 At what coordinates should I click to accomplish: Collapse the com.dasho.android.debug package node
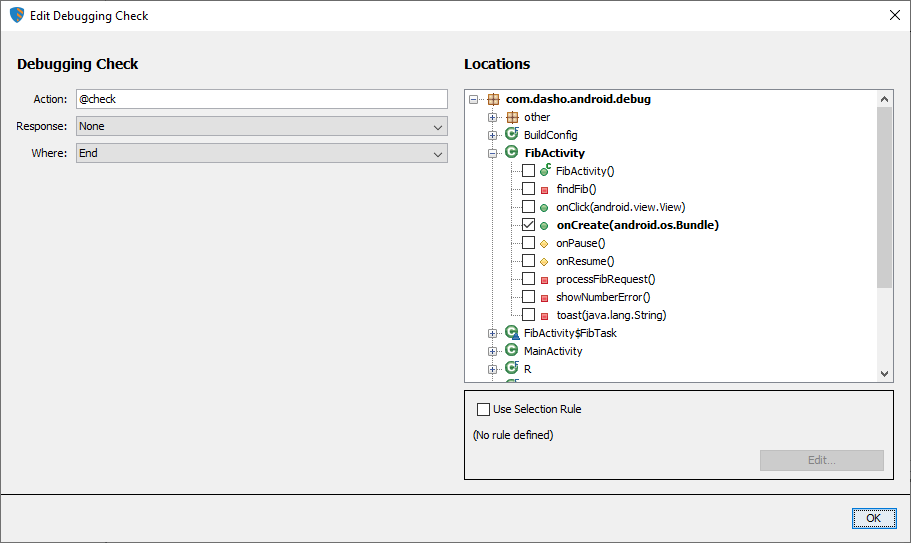pos(474,99)
